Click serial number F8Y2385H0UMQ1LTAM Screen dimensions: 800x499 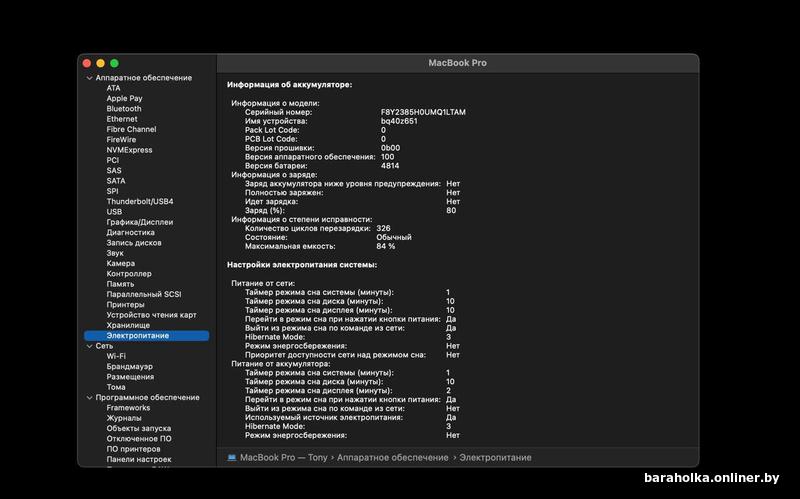click(x=423, y=112)
